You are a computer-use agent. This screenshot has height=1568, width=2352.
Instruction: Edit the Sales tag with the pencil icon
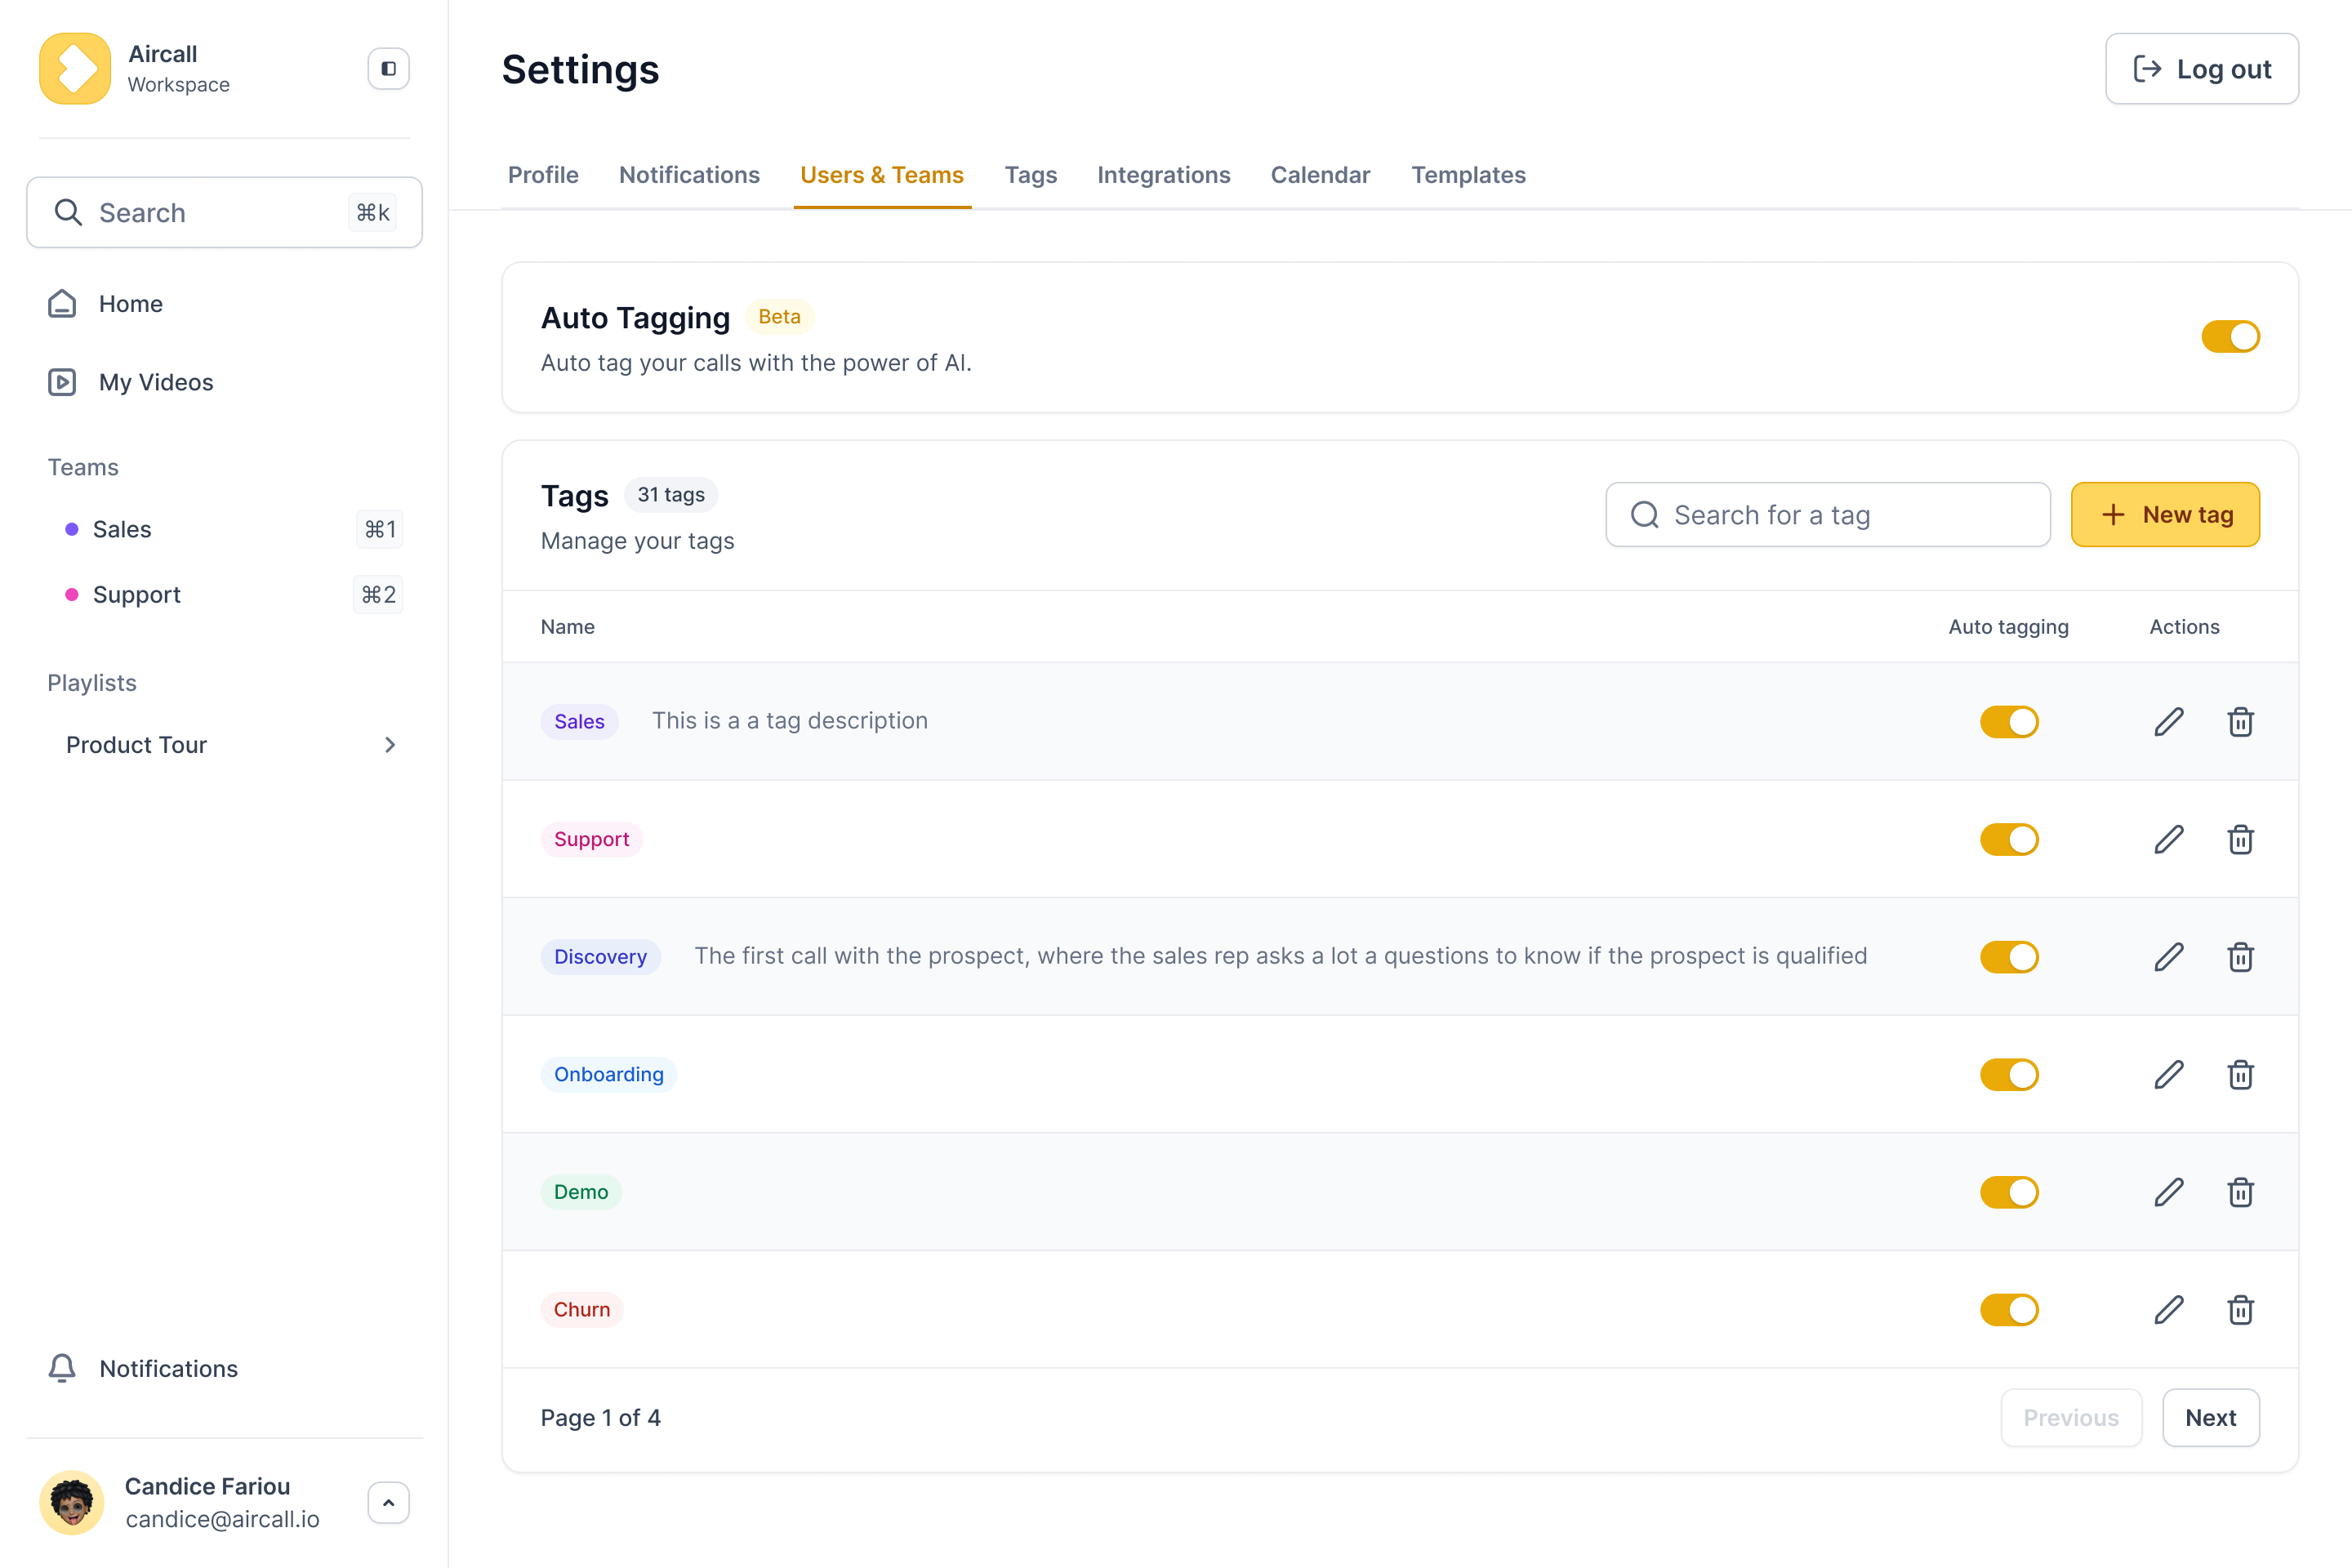coord(2168,721)
